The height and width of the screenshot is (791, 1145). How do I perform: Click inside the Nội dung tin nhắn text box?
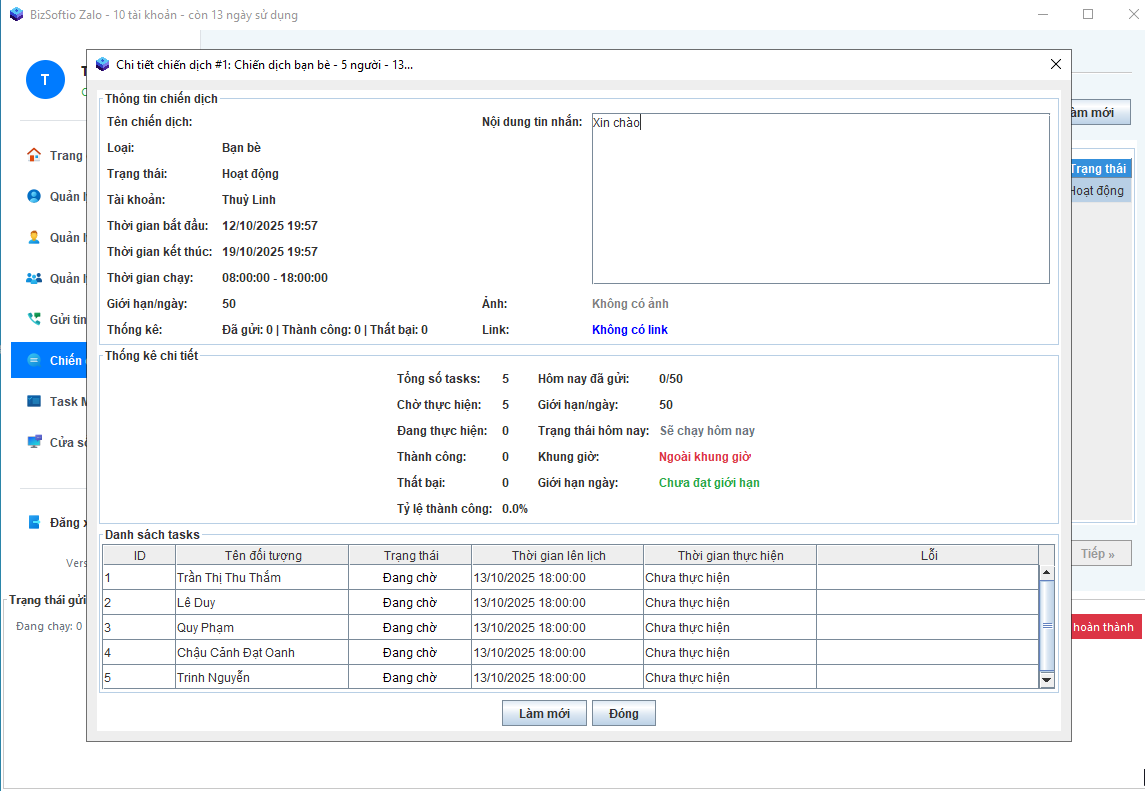(x=820, y=200)
